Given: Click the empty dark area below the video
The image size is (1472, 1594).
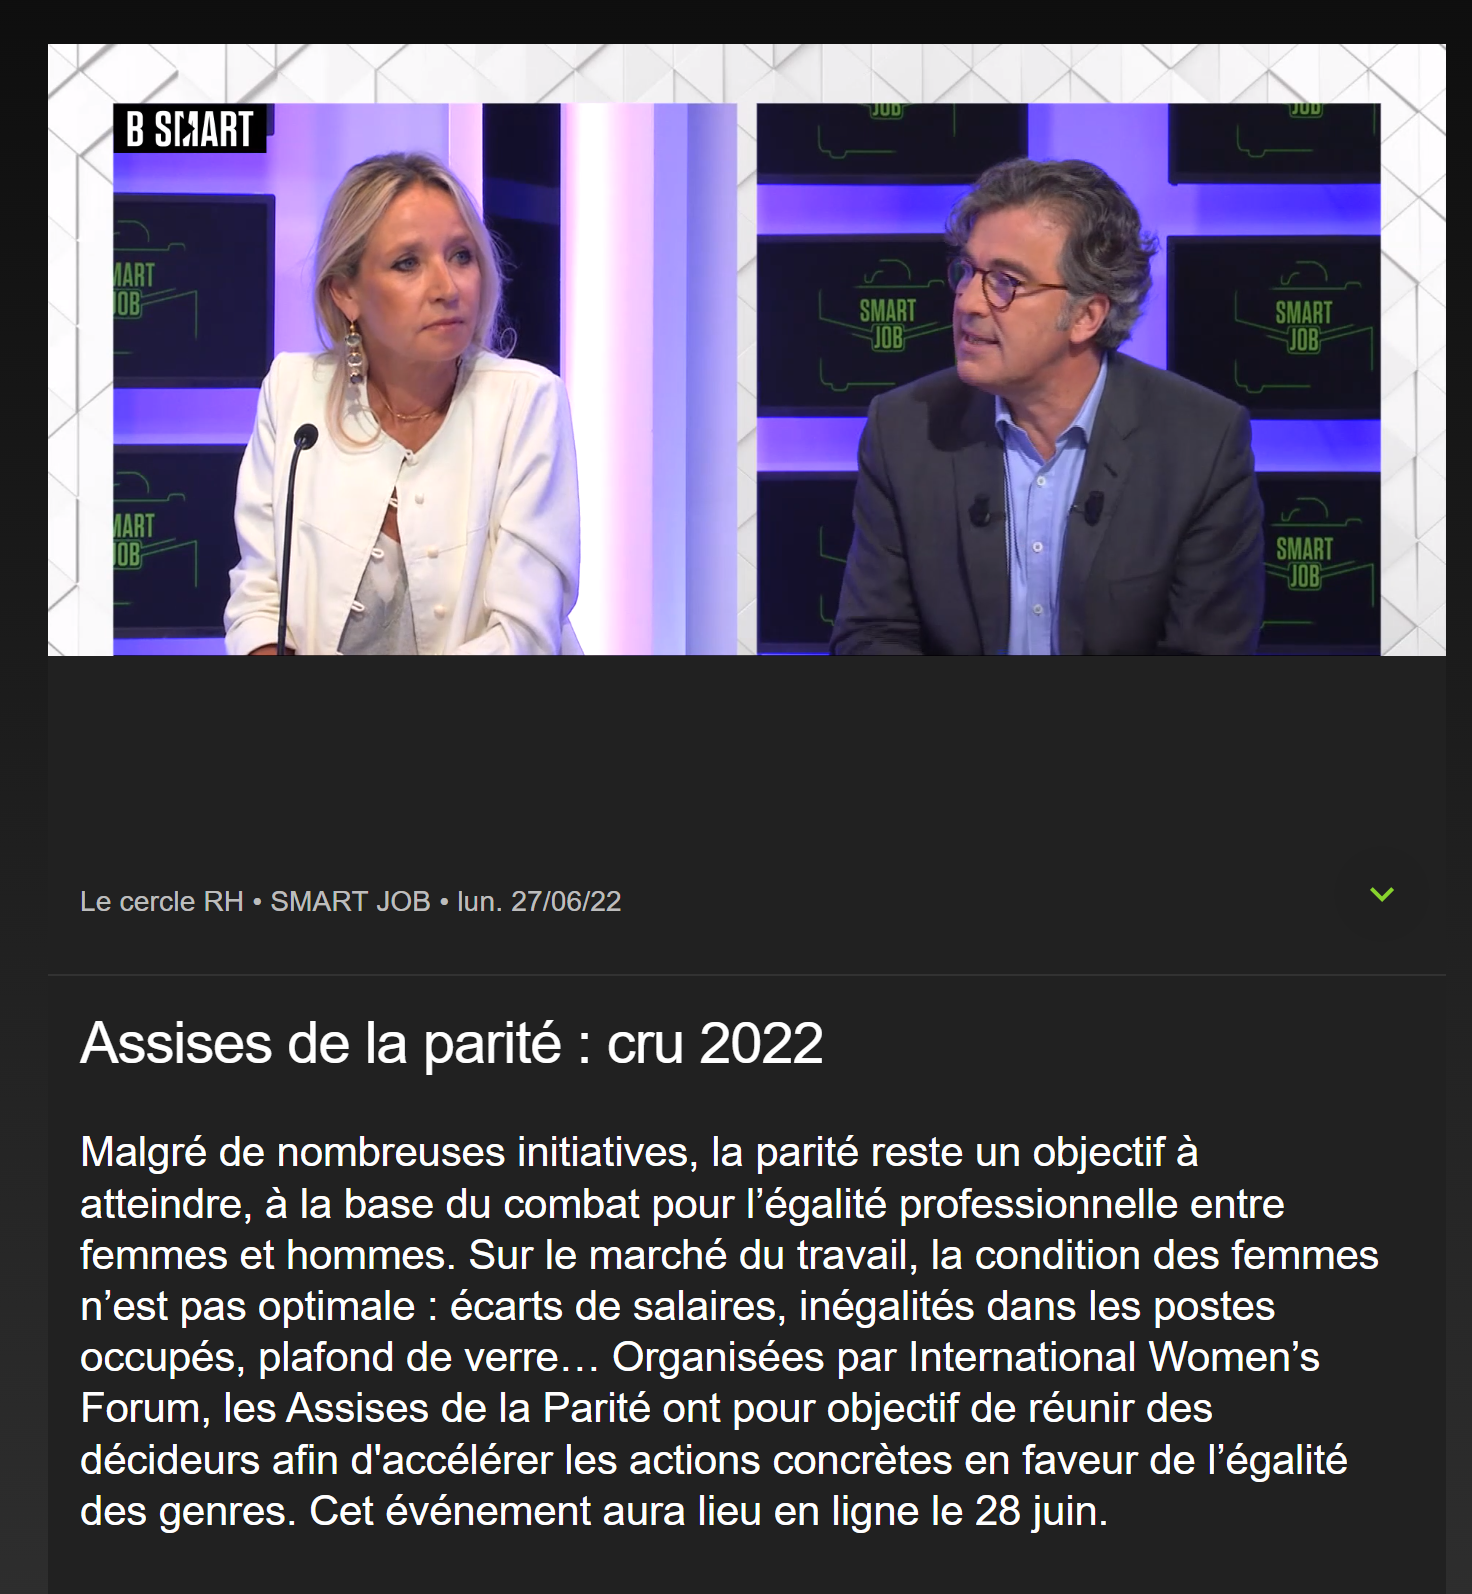Looking at the screenshot, I should [746, 760].
